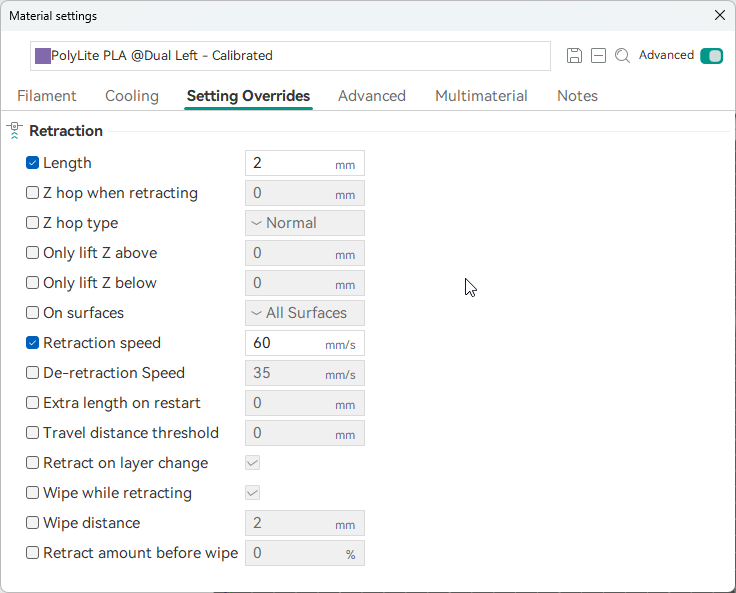The width and height of the screenshot is (736, 593).
Task: Open the Z hop type Normal dropdown
Action: pyautogui.click(x=304, y=223)
